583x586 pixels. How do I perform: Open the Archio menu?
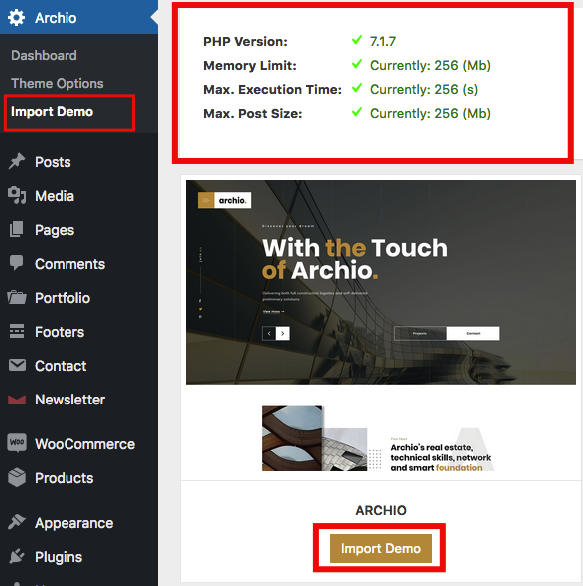coord(79,17)
